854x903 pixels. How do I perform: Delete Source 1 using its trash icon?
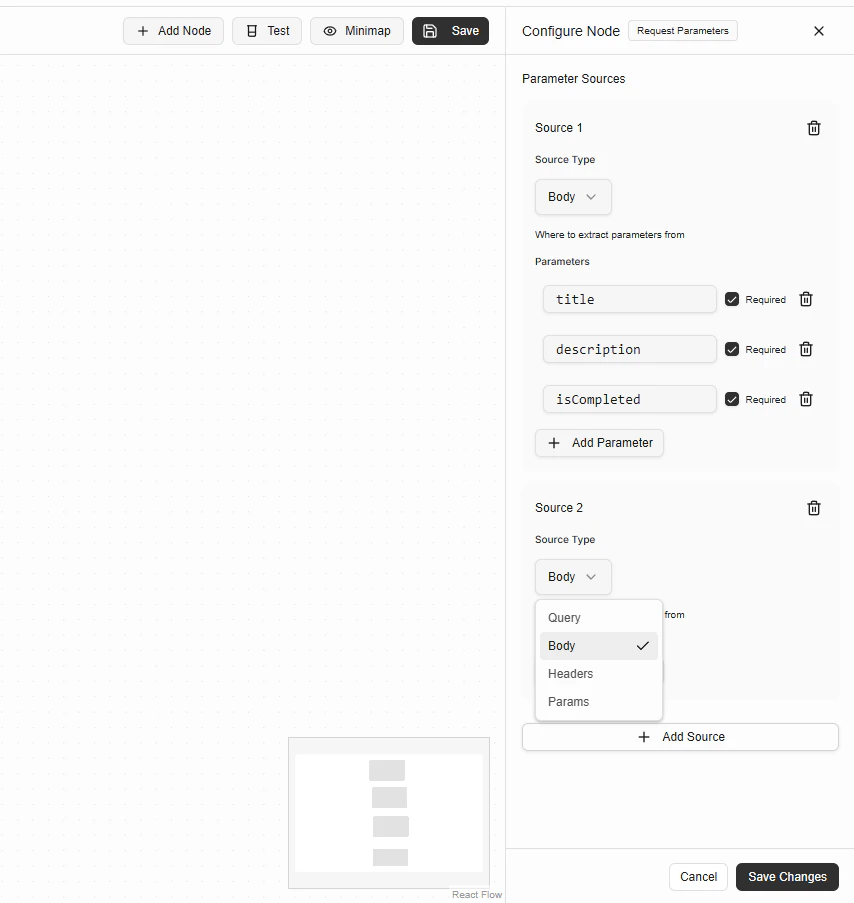pyautogui.click(x=813, y=127)
